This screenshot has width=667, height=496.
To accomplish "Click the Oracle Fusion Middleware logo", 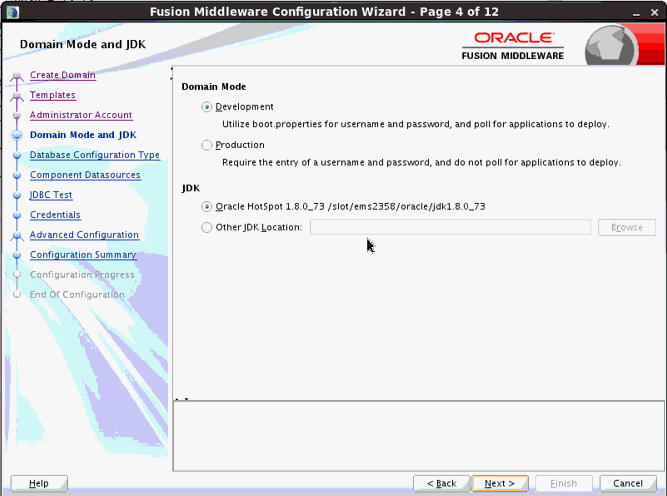I will pyautogui.click(x=513, y=46).
